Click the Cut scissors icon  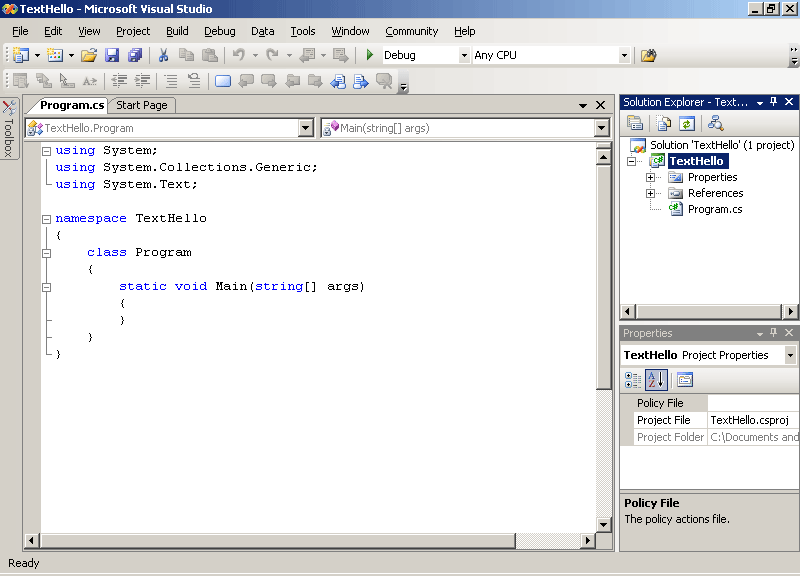(163, 55)
